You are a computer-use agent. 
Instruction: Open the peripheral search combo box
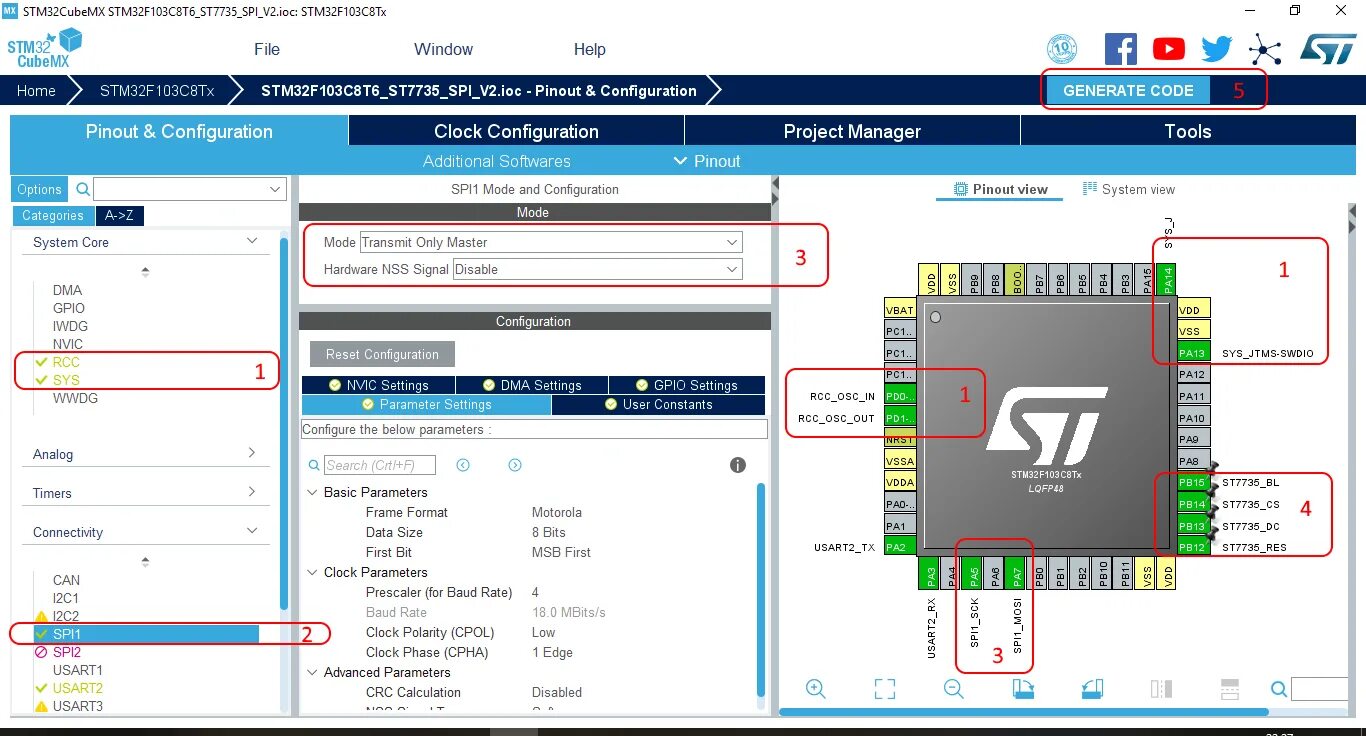190,189
